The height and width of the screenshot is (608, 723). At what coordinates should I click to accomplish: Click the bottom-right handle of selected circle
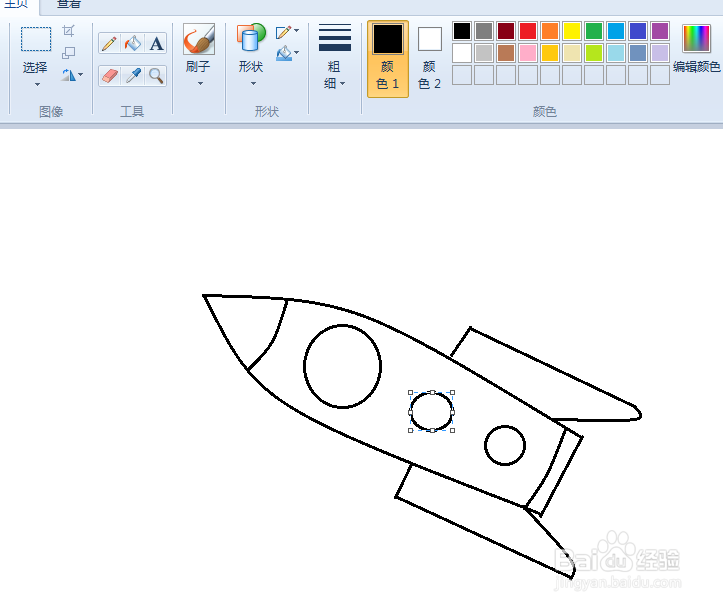452,430
